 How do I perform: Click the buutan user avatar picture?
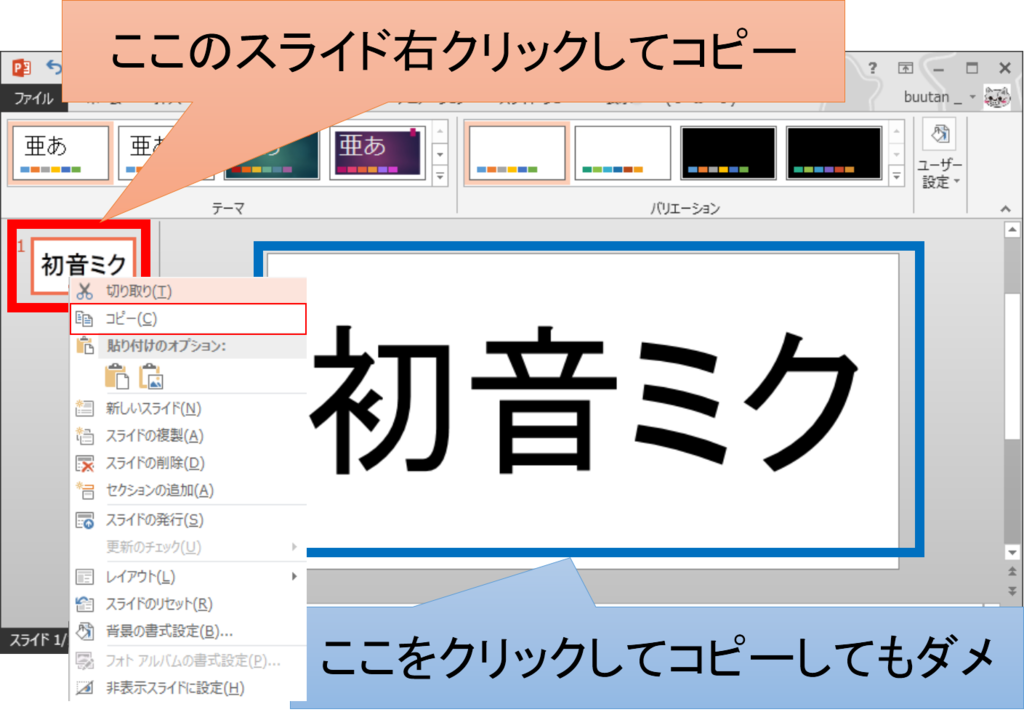pyautogui.click(x=997, y=97)
